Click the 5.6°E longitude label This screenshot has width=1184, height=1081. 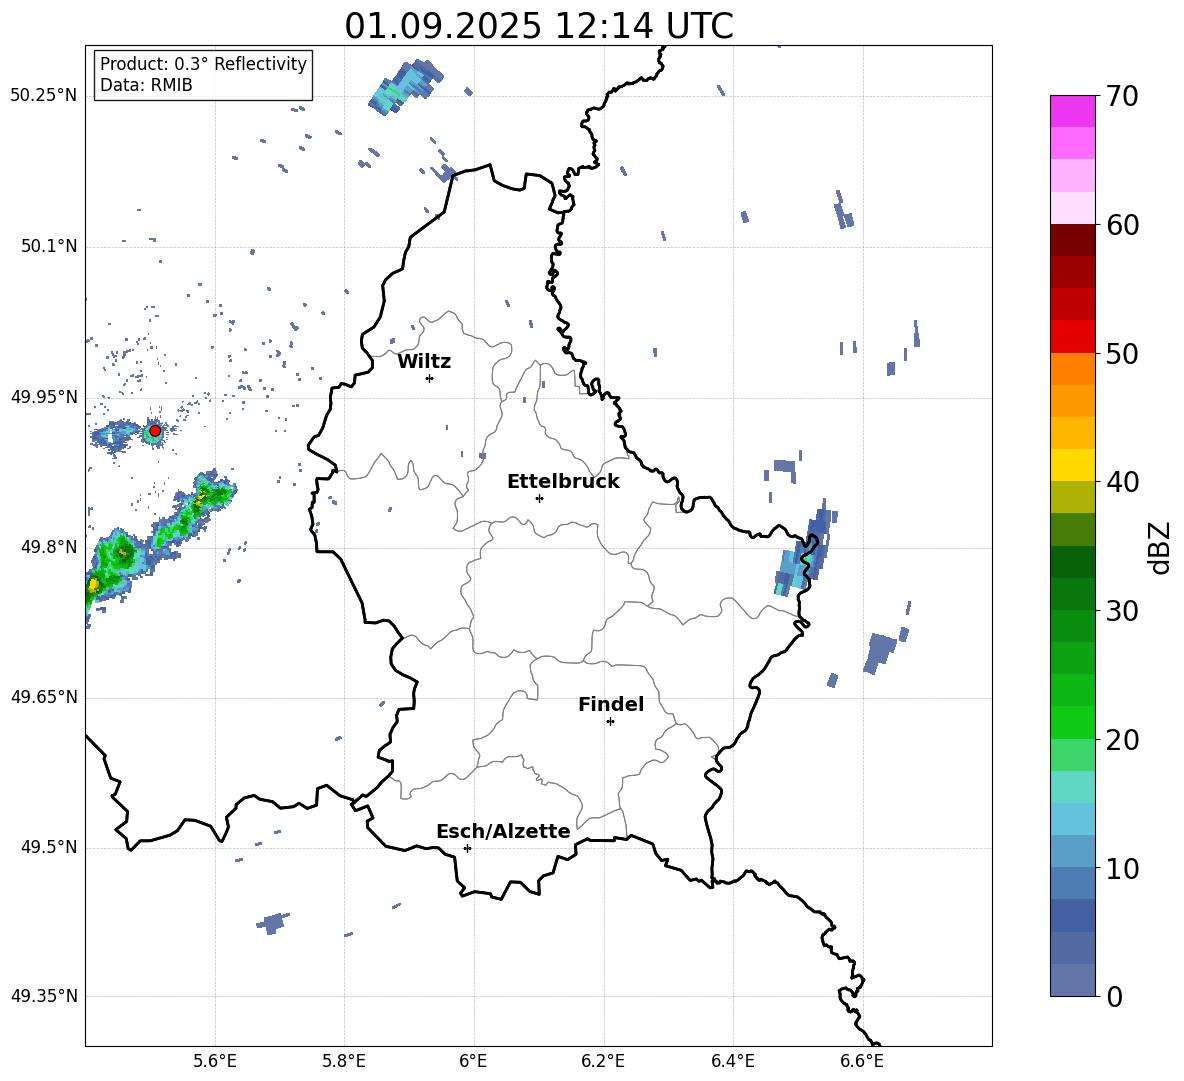[x=214, y=1061]
